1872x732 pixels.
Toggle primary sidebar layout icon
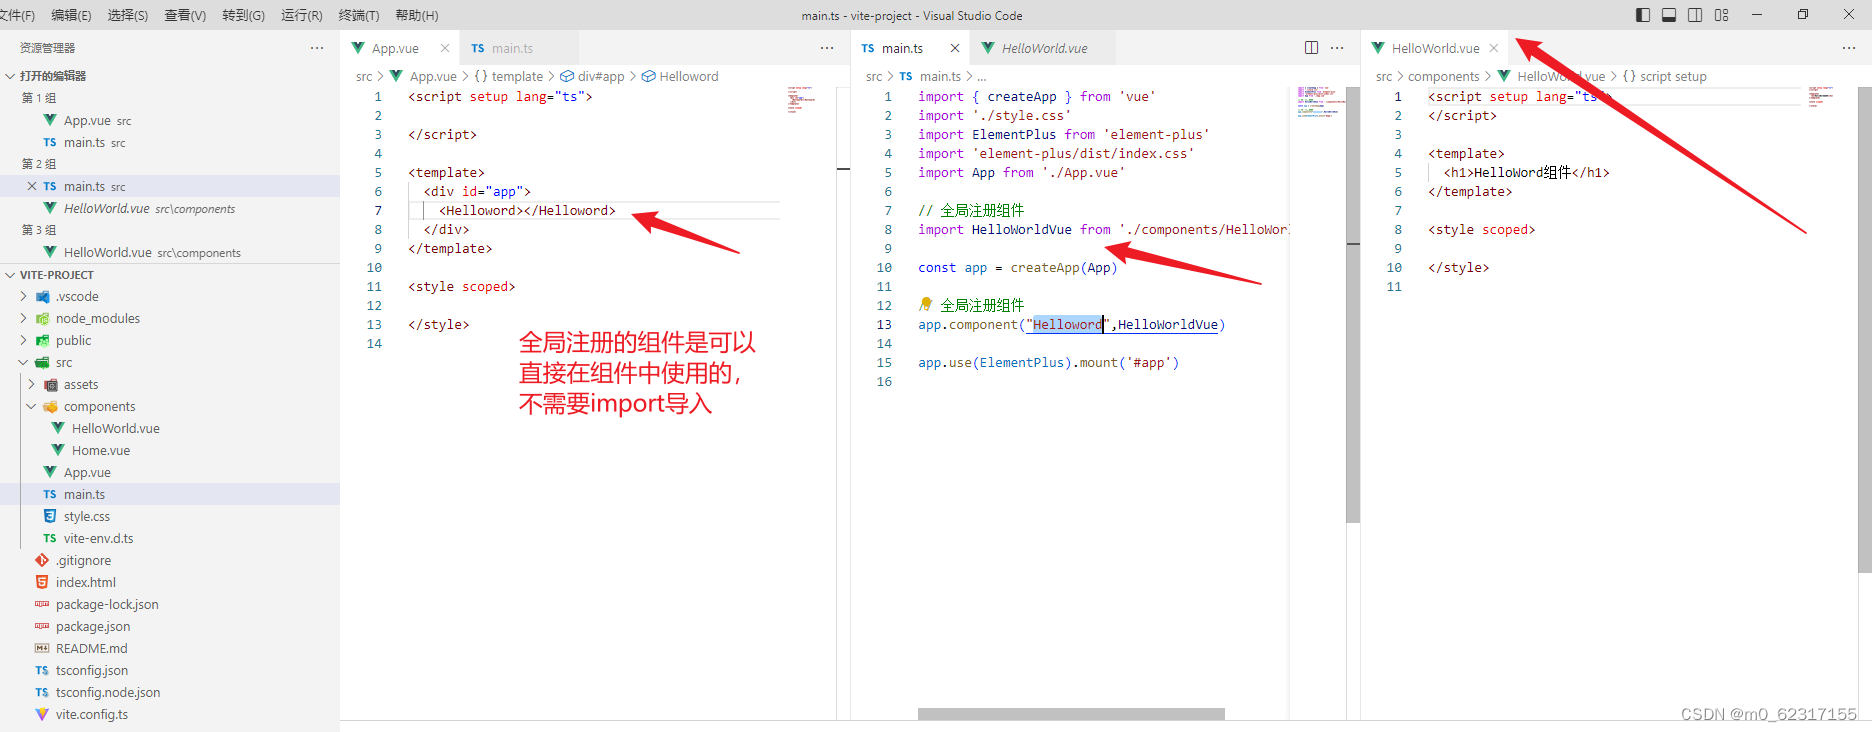(1643, 15)
